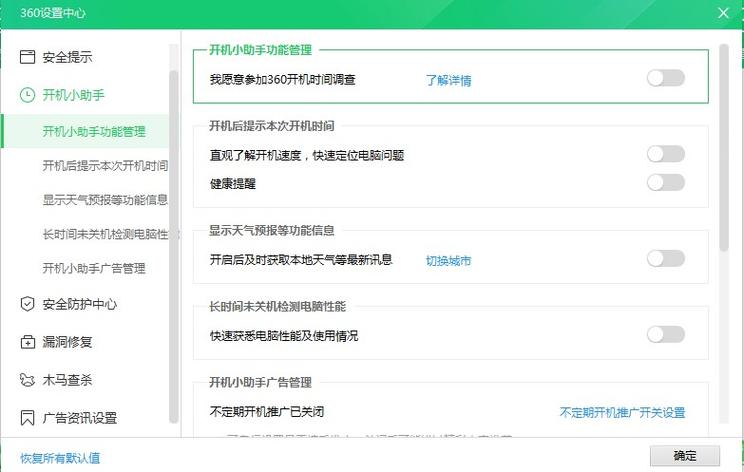Click the 显示天气预报等功能信息 section heading
Screen dimensions: 744x472
[x=272, y=231]
